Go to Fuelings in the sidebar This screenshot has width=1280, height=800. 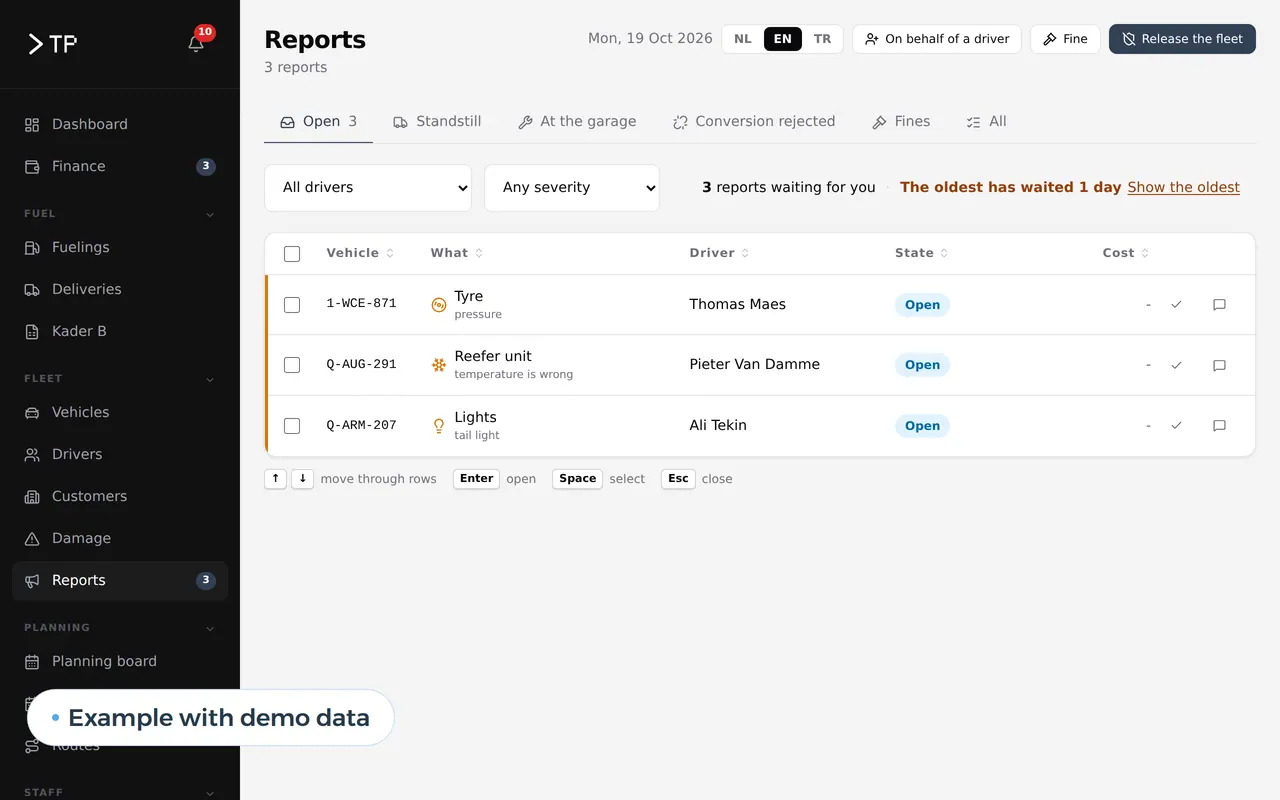tap(120, 247)
